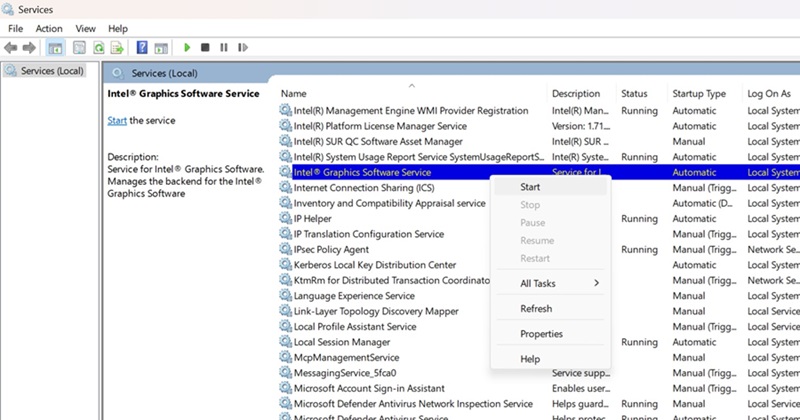Open the Action menu
The image size is (800, 420).
pyautogui.click(x=49, y=29)
